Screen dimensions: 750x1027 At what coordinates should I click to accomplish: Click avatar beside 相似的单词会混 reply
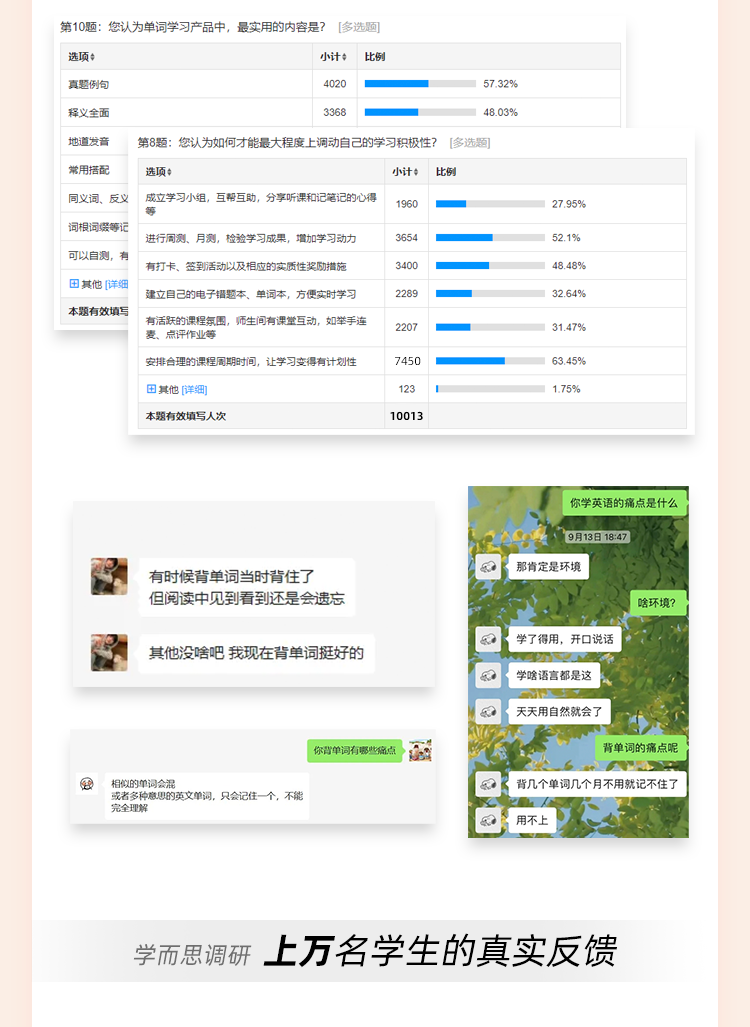pyautogui.click(x=87, y=783)
